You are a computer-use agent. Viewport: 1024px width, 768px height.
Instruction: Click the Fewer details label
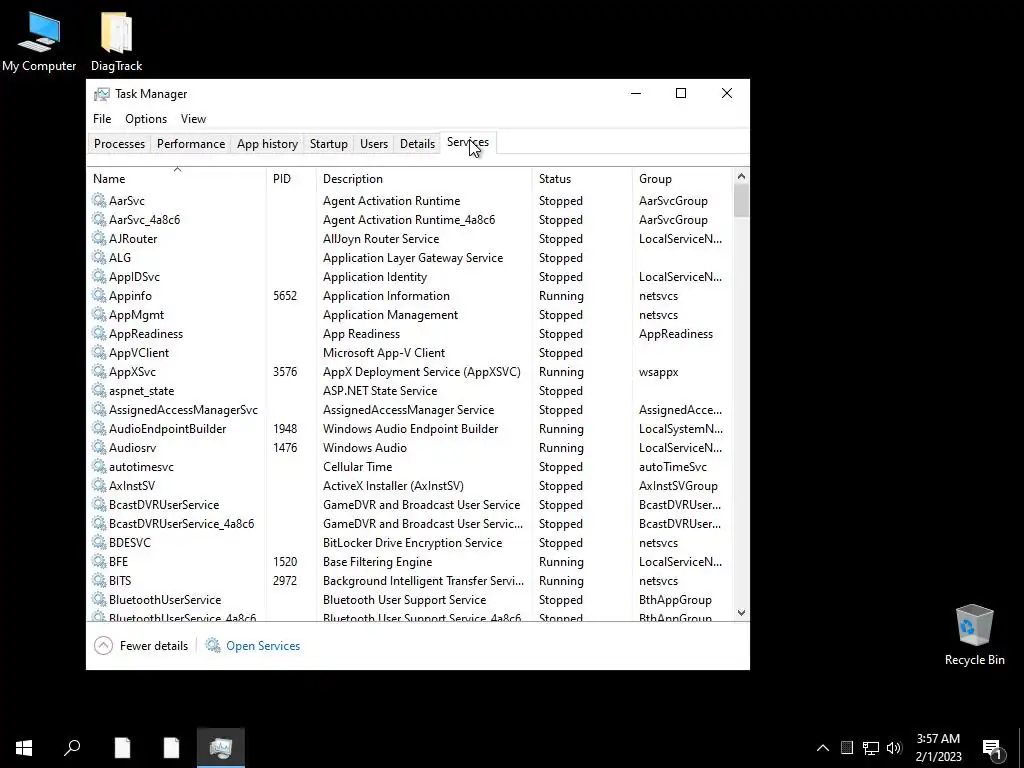[154, 646]
